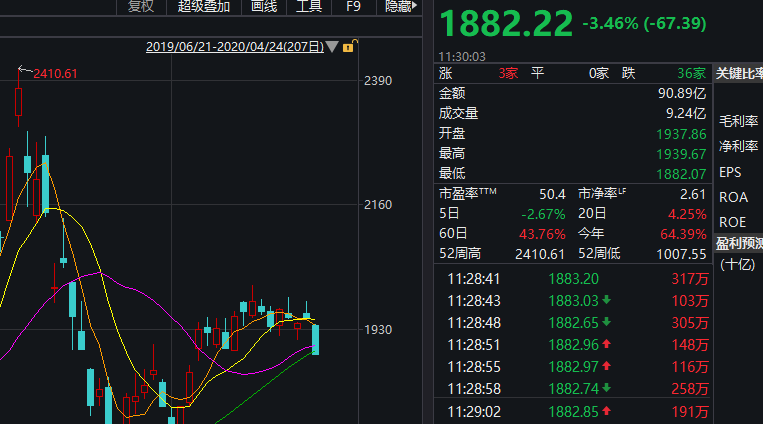Select the 画线 drawing tool
763x424 pixels.
[x=263, y=6]
